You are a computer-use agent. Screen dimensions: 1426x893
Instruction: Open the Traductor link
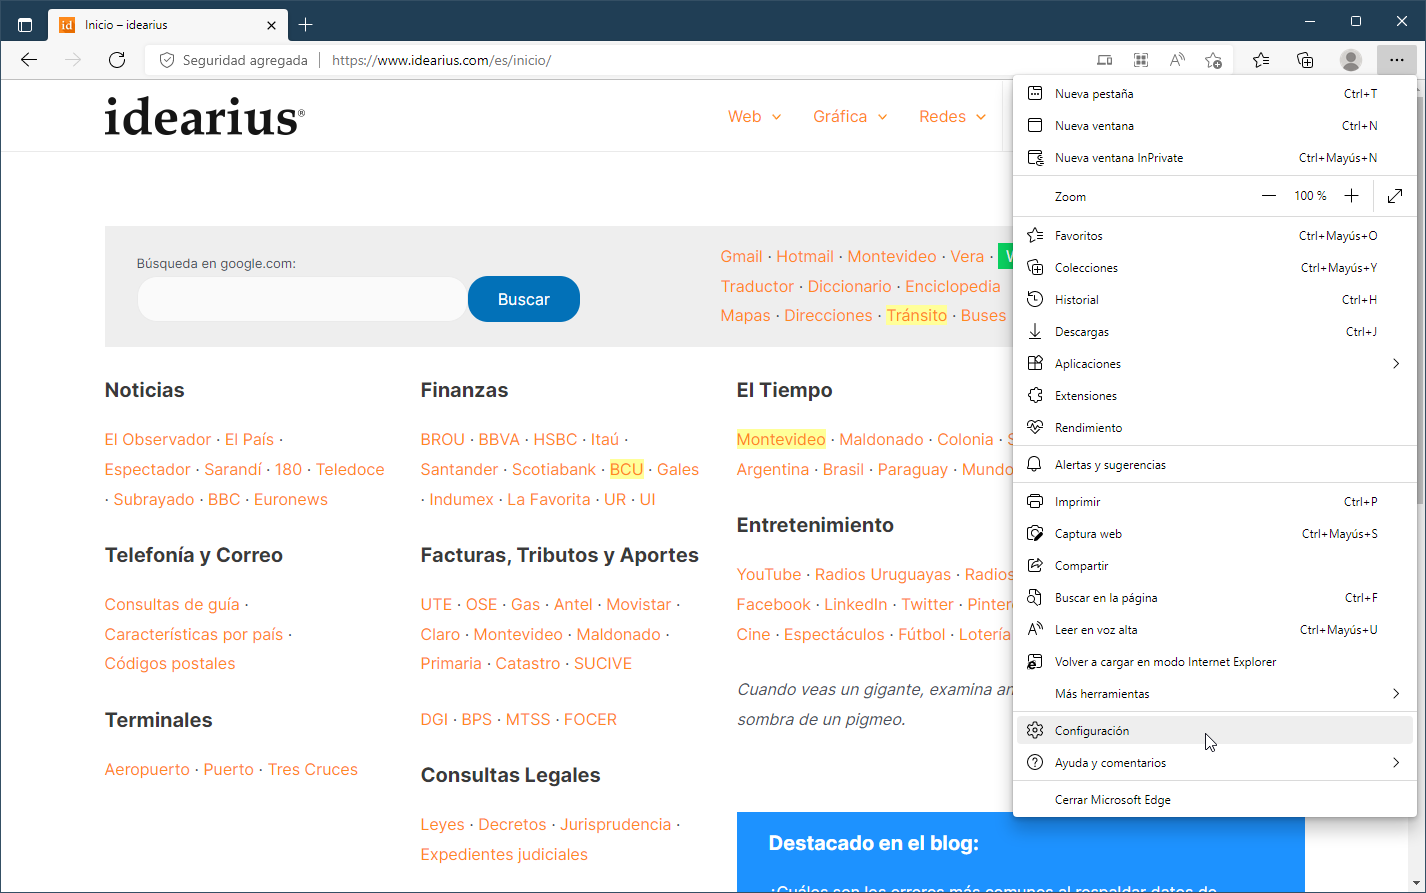pos(757,286)
